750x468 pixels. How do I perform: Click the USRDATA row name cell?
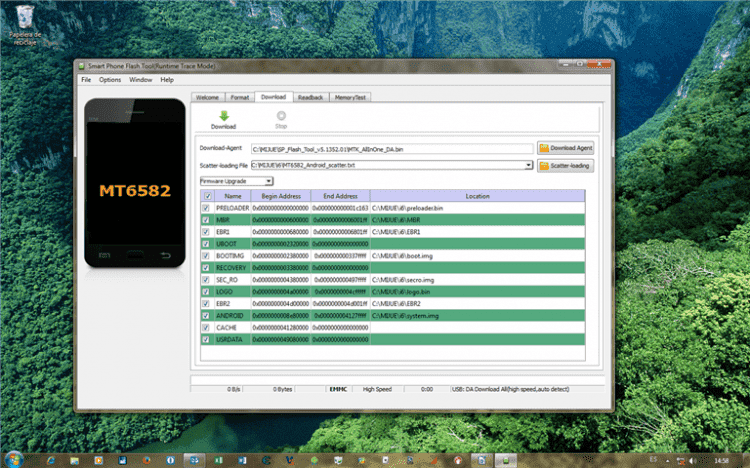[233, 340]
